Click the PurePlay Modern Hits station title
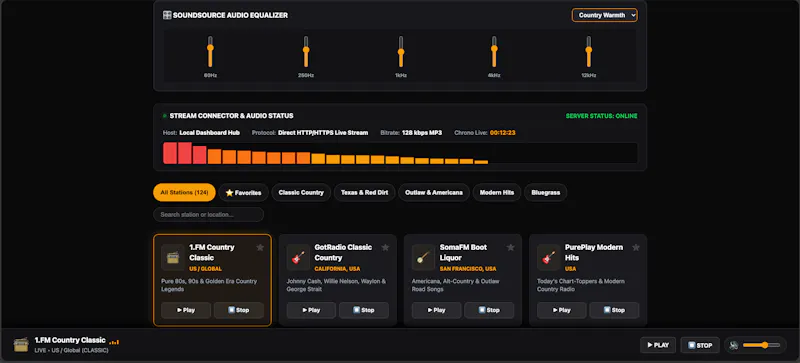Viewport: 800px width, 363px height. 594,252
